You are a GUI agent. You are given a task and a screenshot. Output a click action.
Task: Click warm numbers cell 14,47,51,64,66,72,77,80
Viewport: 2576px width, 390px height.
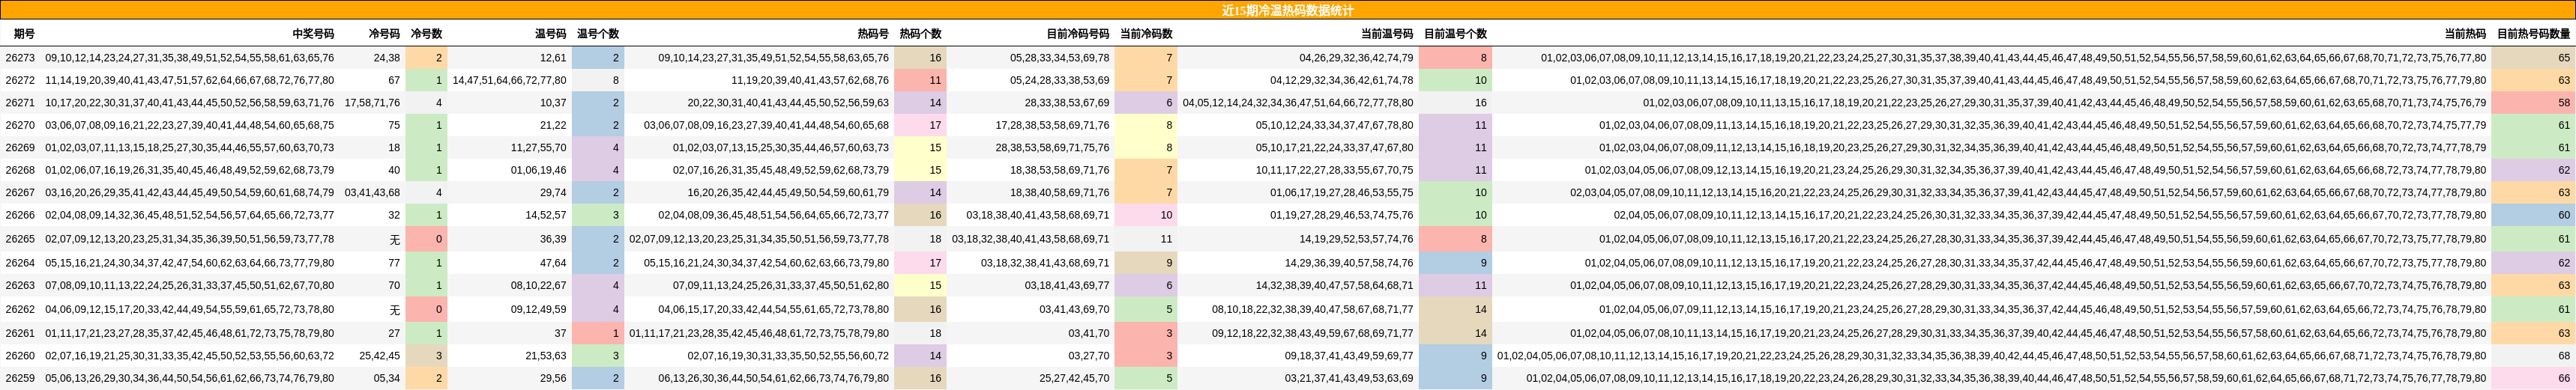pos(509,80)
